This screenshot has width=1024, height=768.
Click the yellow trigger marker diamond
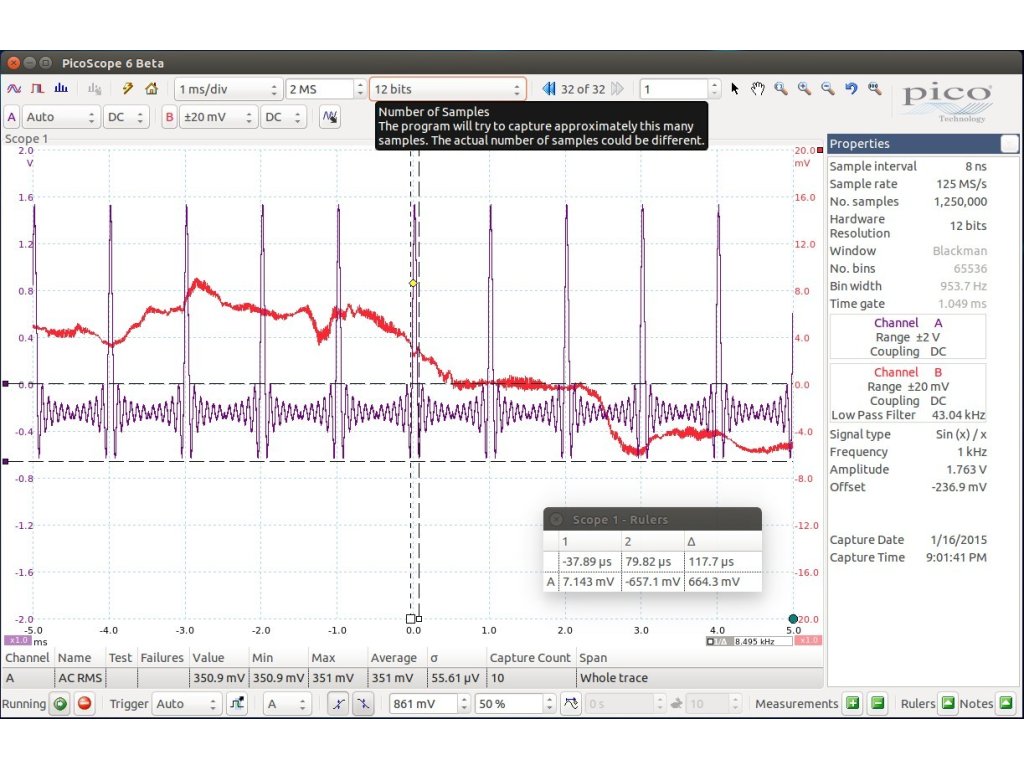(413, 283)
